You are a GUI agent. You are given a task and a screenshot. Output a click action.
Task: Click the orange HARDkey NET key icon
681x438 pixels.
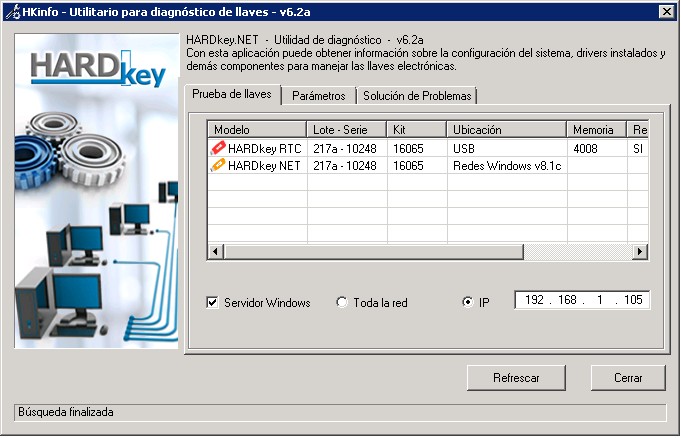tap(218, 165)
